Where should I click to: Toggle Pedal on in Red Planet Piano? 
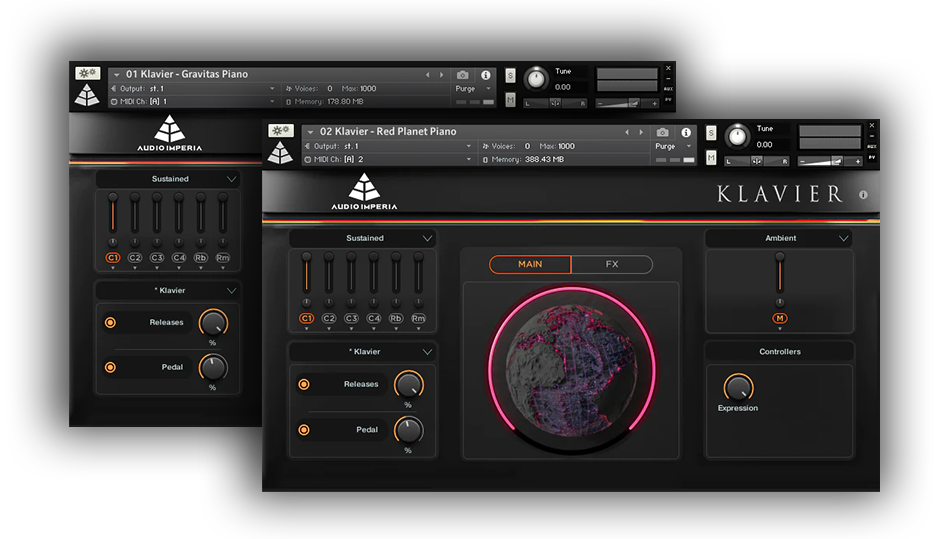(304, 430)
